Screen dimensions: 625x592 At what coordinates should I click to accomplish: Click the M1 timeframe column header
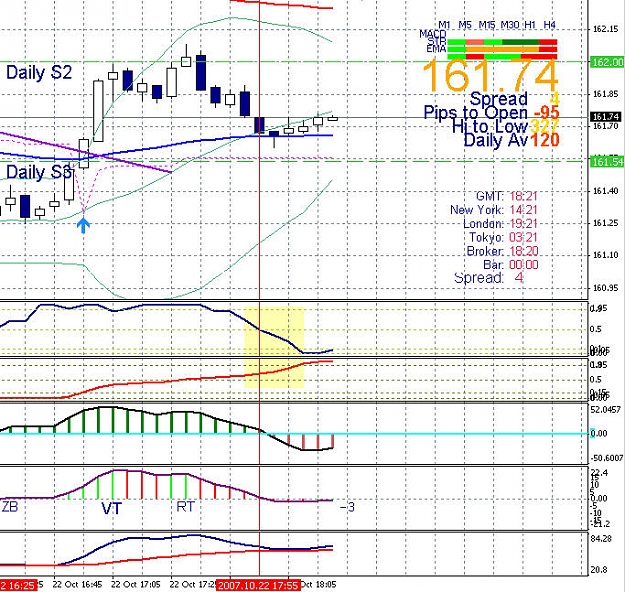tap(444, 25)
